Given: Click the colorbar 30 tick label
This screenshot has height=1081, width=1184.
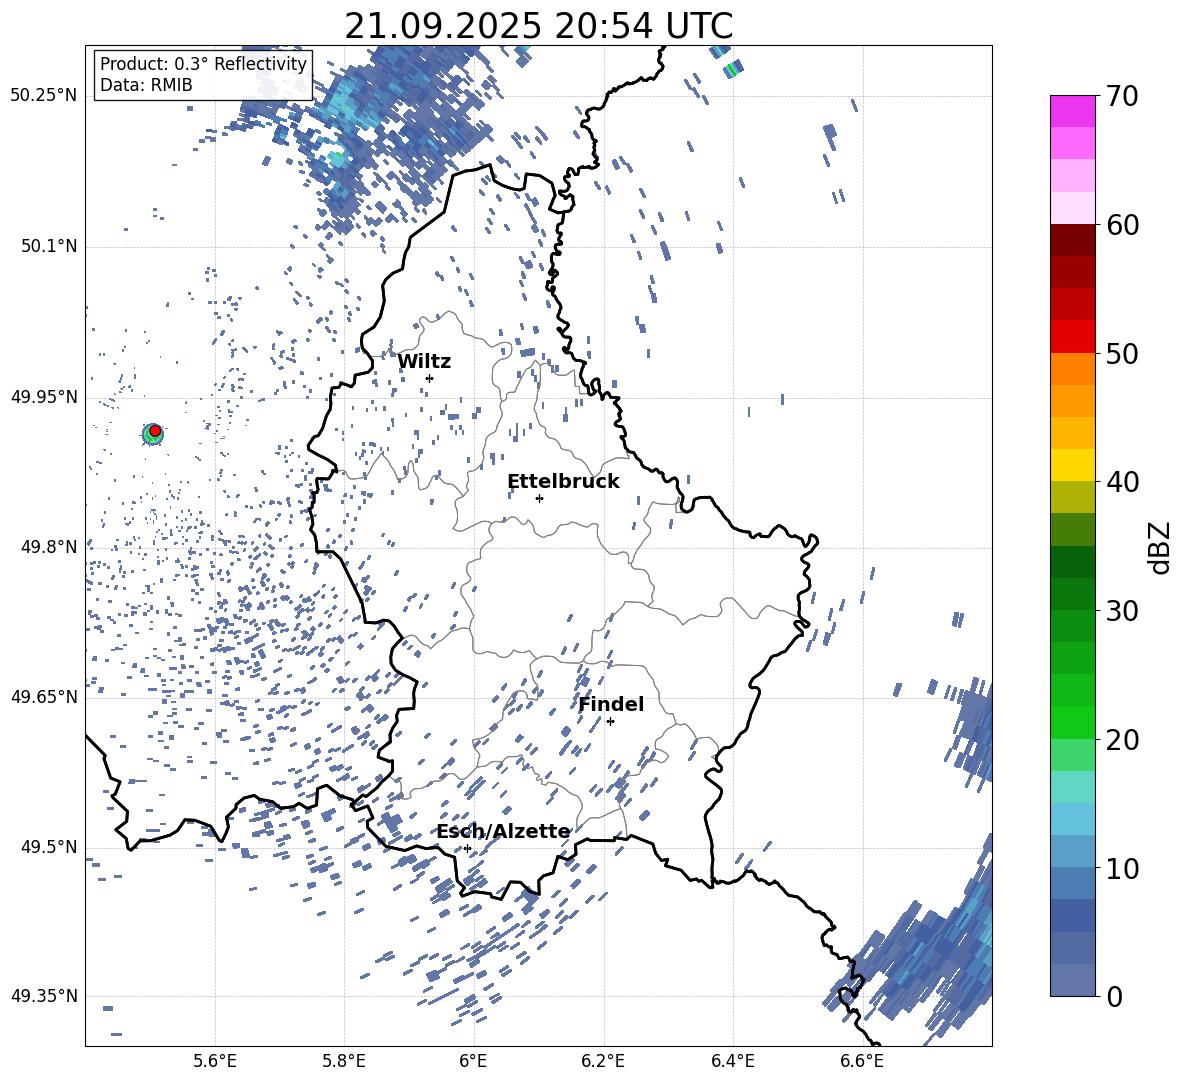Looking at the screenshot, I should point(1123,611).
